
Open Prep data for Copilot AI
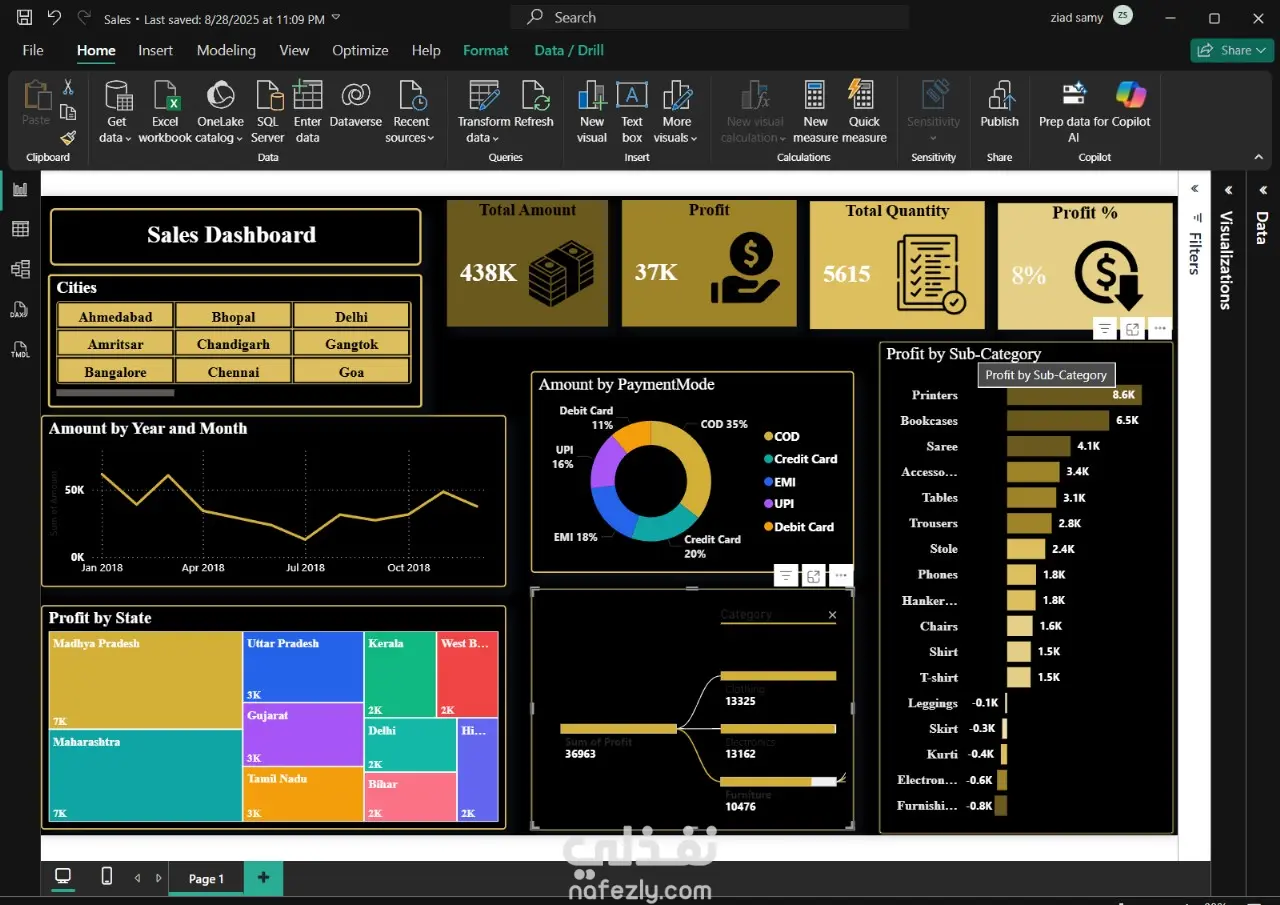(1073, 112)
